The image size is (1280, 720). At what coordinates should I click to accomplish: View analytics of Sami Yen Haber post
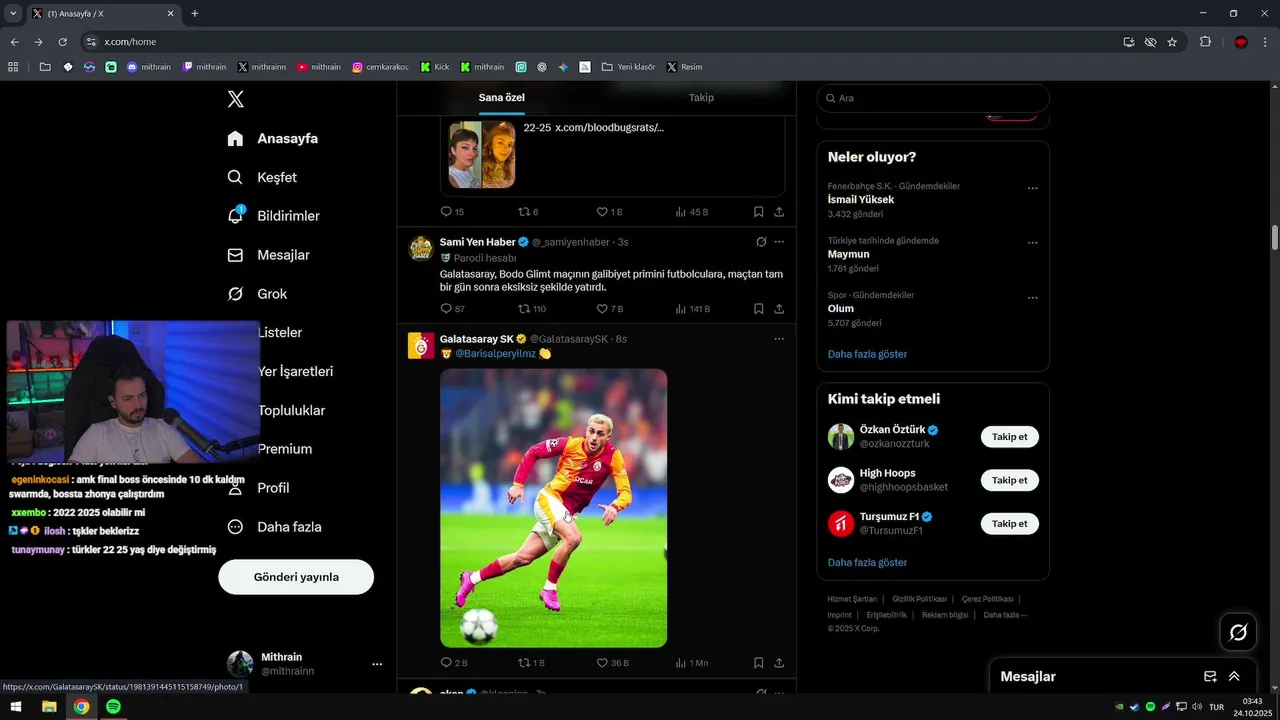pos(692,309)
